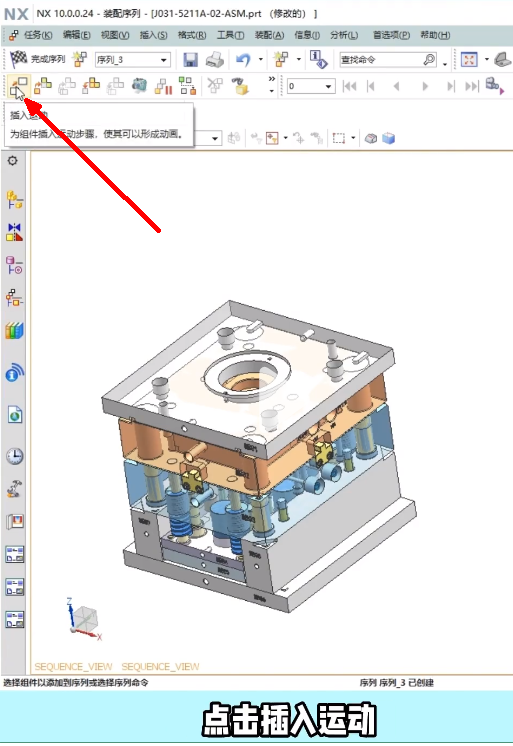
Task: Save the part with the floppy disk icon
Action: click(190, 60)
